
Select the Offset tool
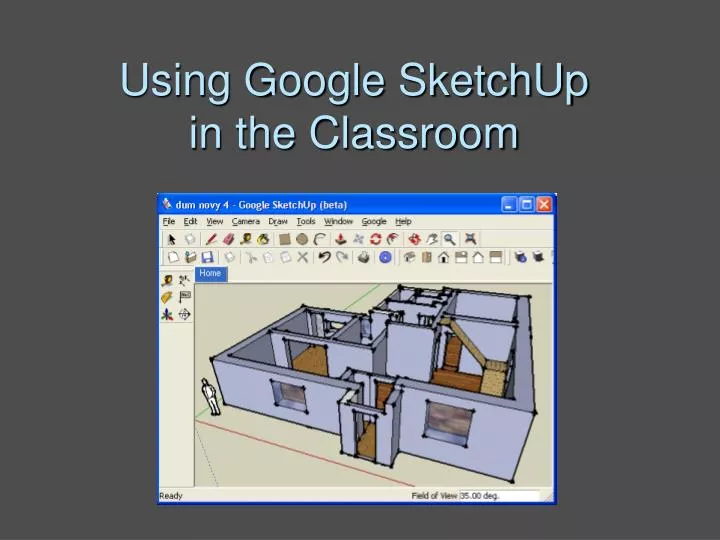pos(393,239)
